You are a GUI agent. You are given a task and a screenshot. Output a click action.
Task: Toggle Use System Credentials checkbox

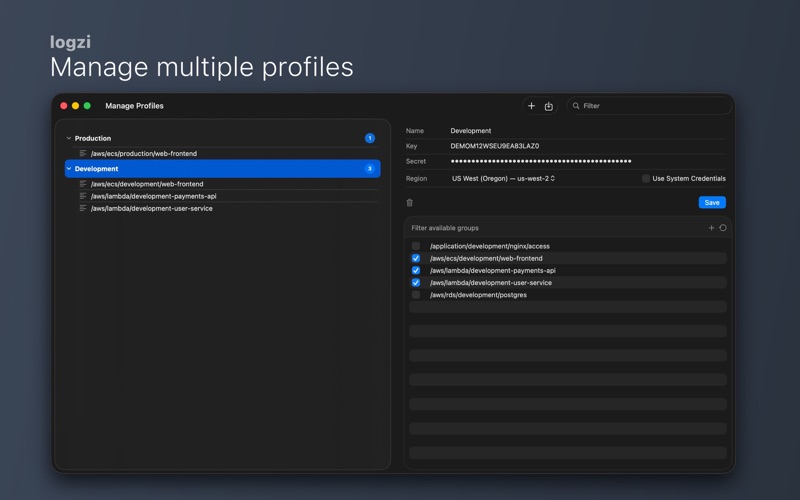[646, 178]
